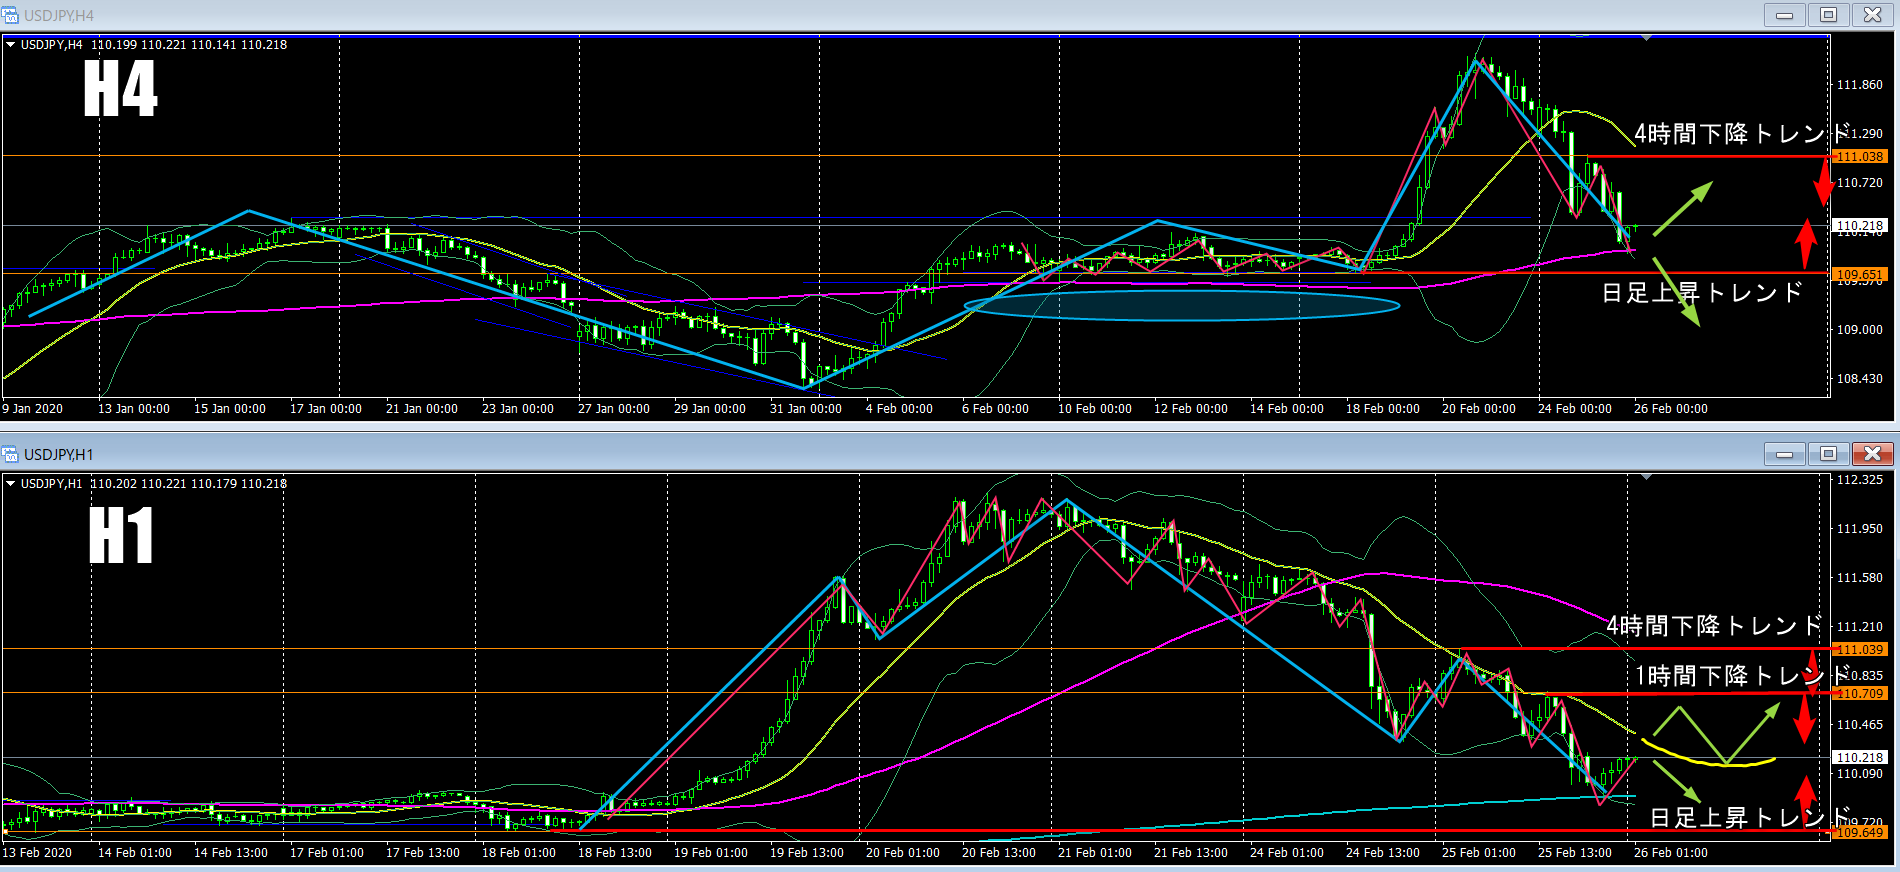Click the 111.580 price scale value in H1

pyautogui.click(x=1860, y=578)
